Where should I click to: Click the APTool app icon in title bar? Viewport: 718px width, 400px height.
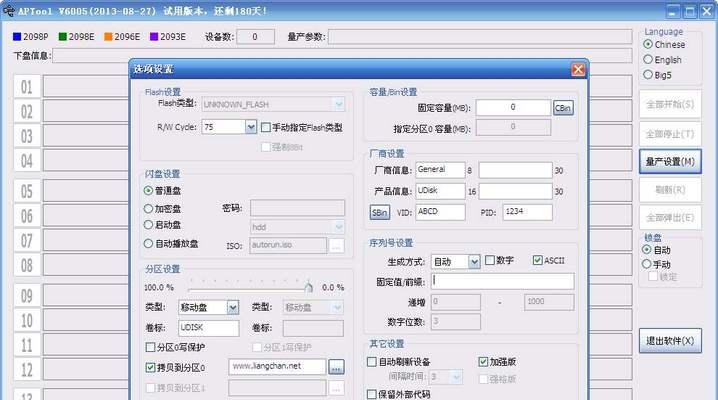(x=8, y=11)
